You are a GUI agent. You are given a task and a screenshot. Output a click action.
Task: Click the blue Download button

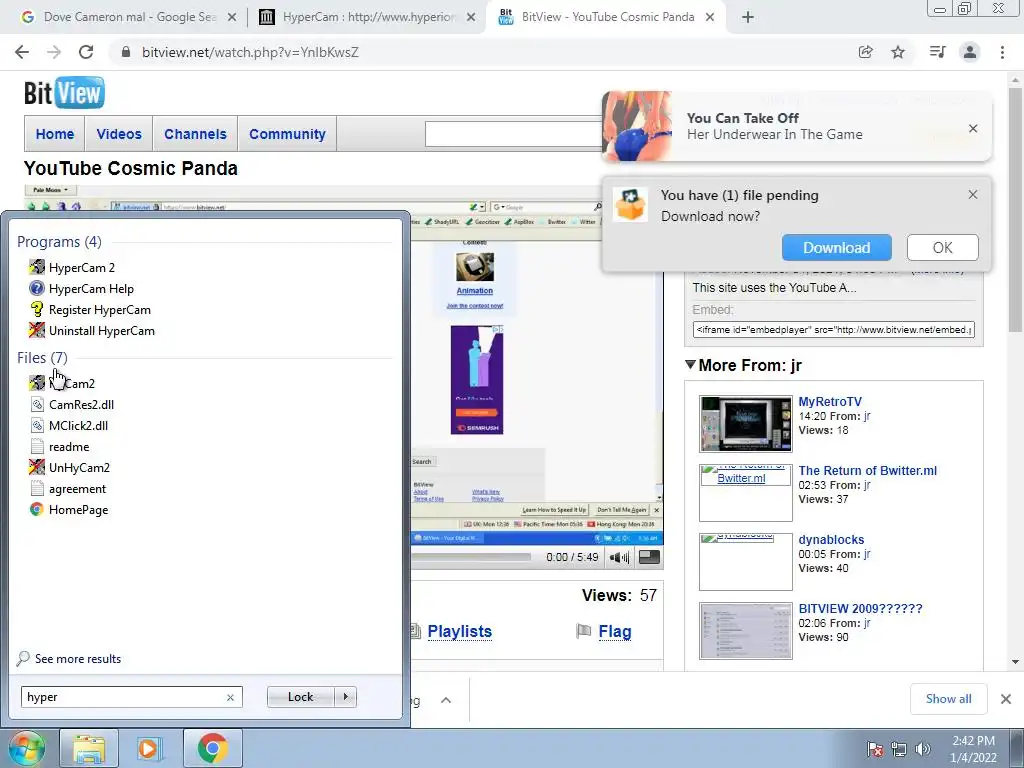coord(837,248)
